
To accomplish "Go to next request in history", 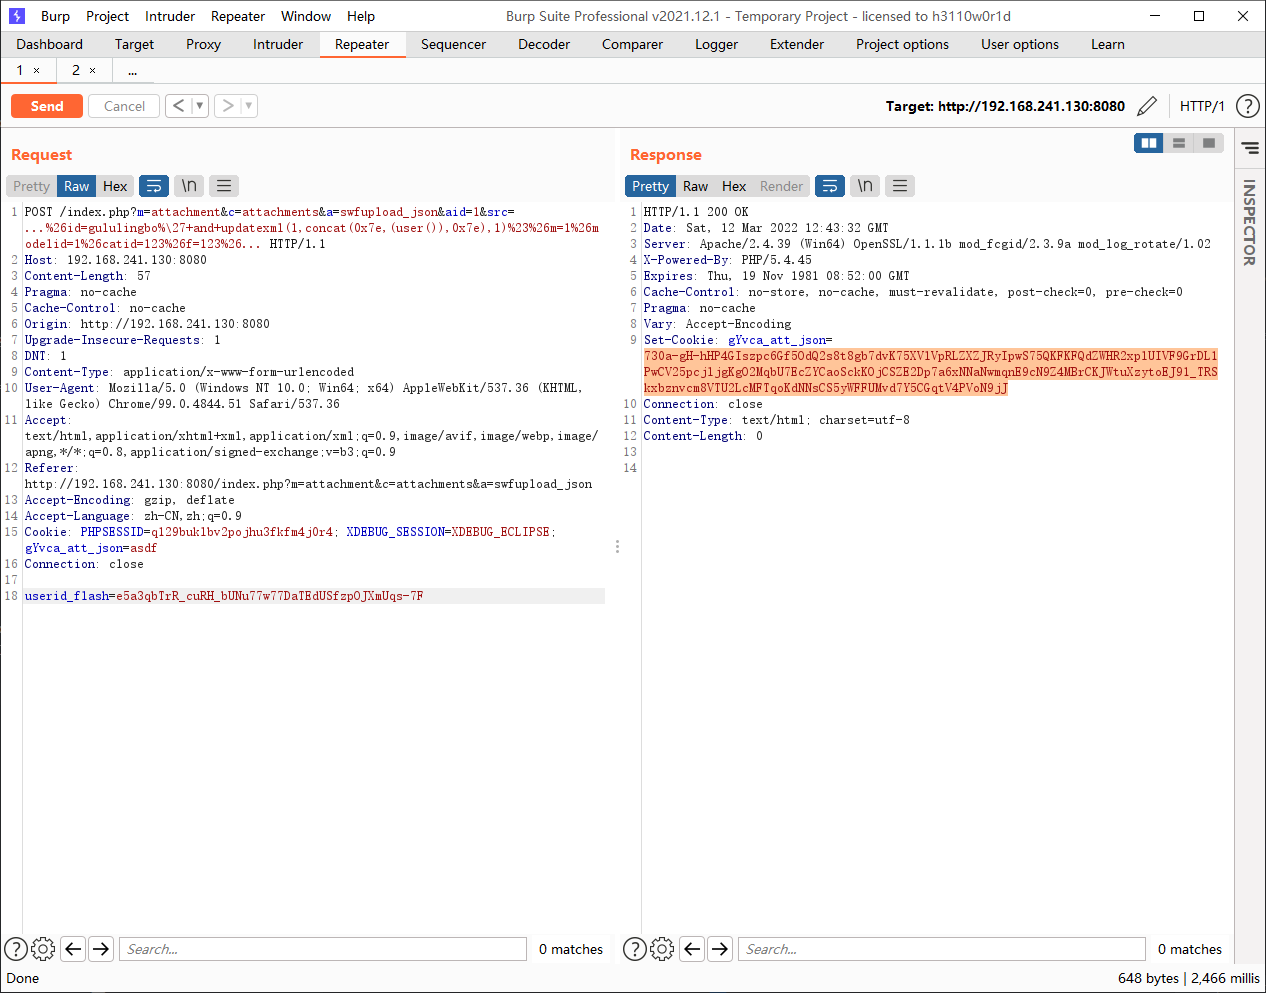I will click(x=228, y=106).
